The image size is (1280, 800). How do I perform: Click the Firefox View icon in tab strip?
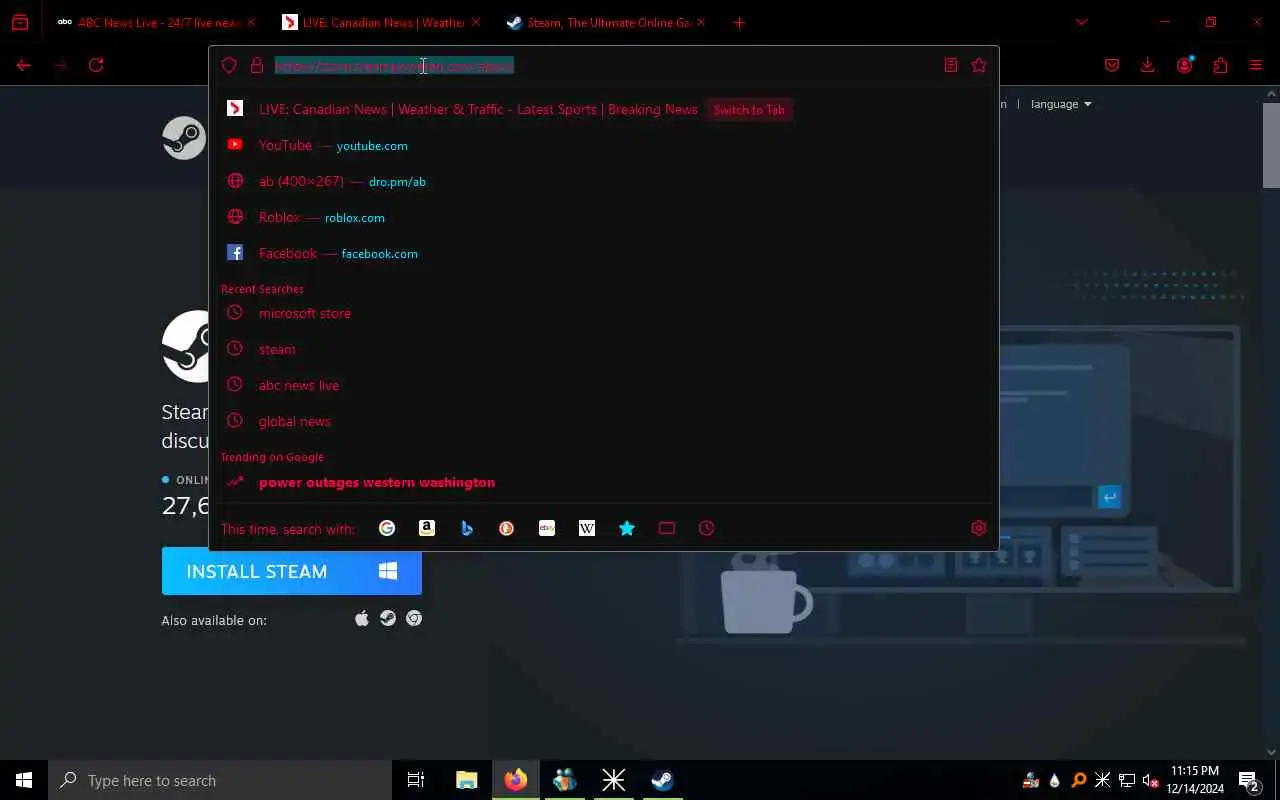tap(20, 22)
